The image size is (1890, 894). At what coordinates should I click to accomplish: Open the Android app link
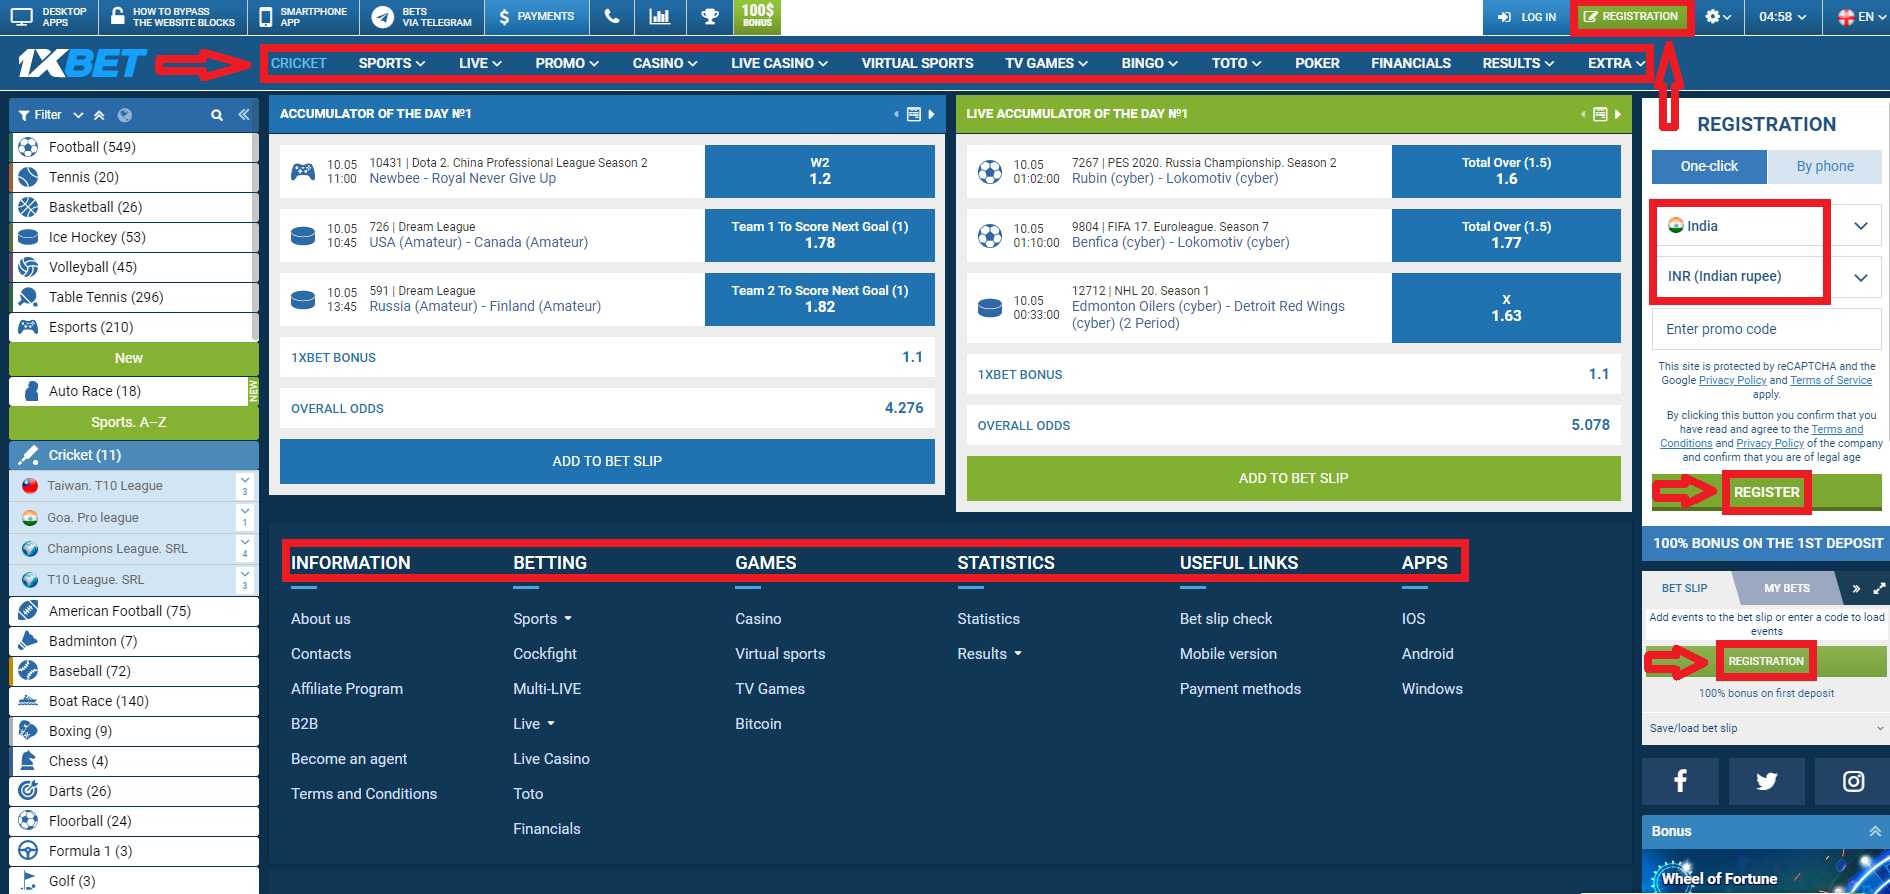tap(1427, 654)
